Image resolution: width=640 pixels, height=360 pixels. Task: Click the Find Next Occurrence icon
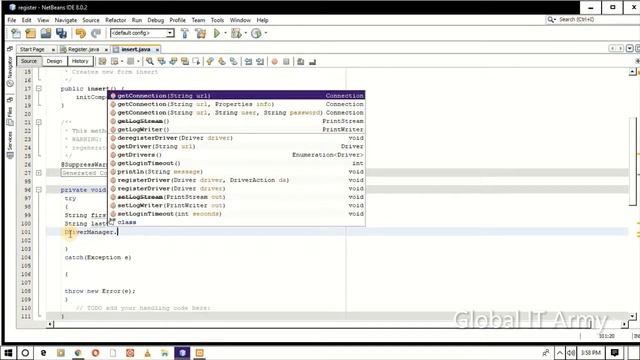pos(173,62)
